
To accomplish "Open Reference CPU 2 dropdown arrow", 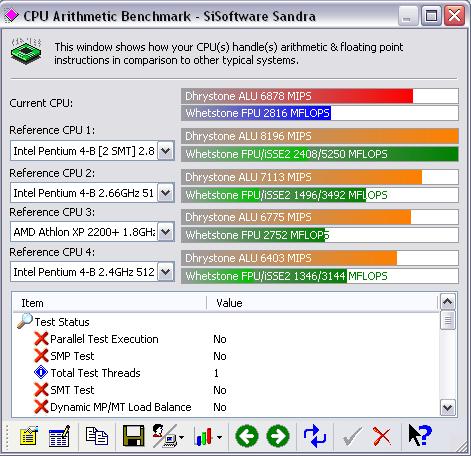I will point(166,193).
